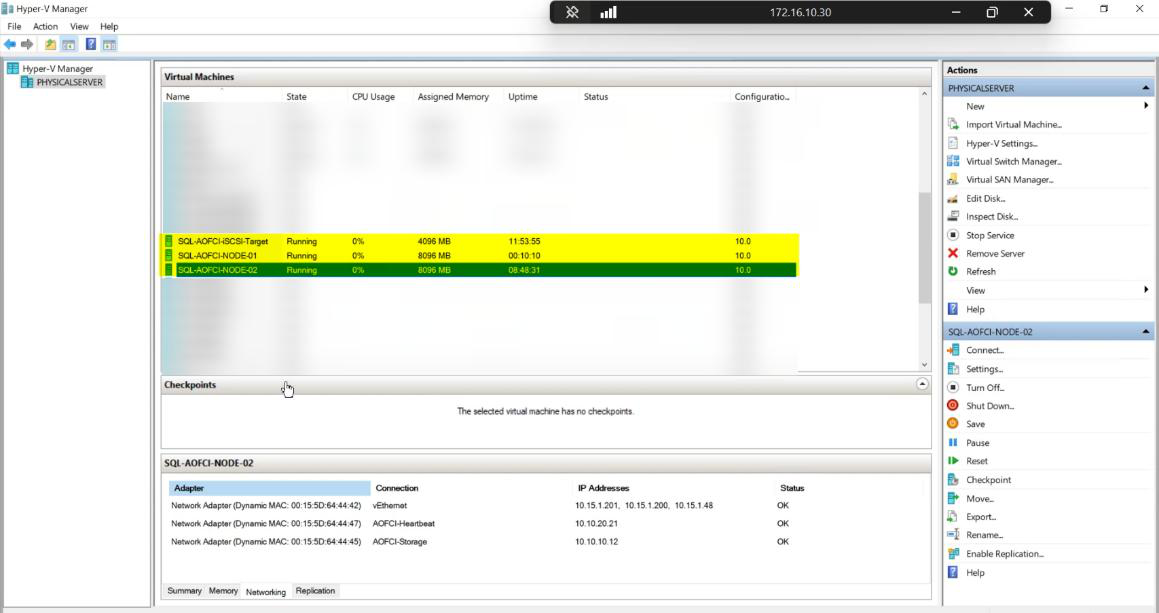Open Hyper-V Settings icon
Screen dimensions: 1159x613
(x=953, y=143)
